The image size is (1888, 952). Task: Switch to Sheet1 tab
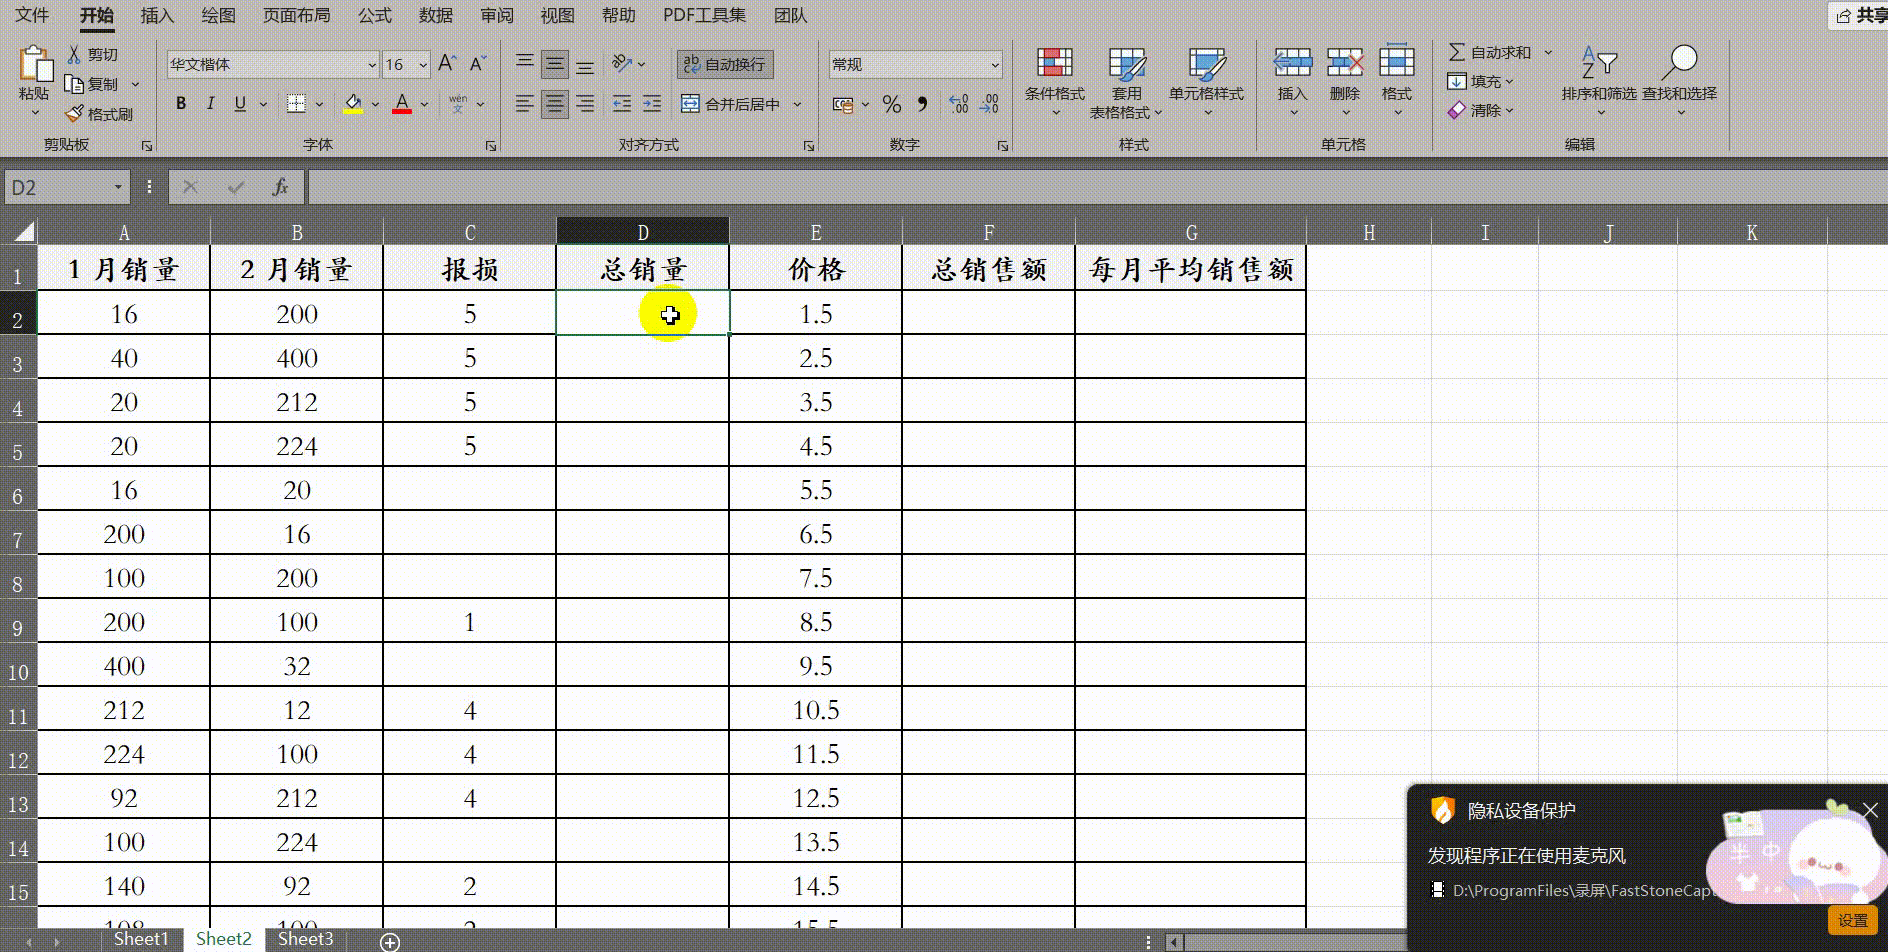pyautogui.click(x=141, y=939)
